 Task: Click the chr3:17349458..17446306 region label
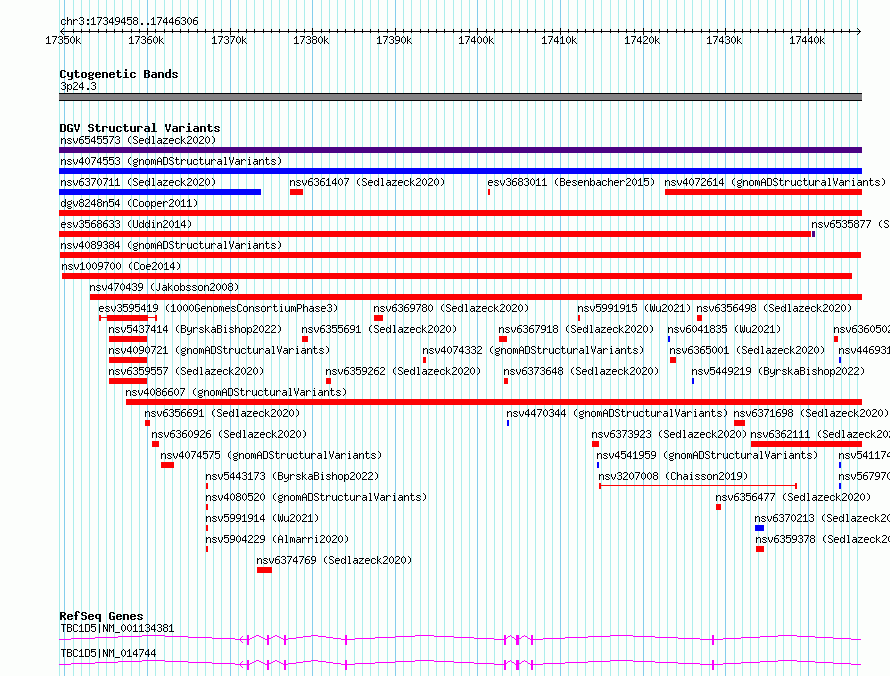129,21
